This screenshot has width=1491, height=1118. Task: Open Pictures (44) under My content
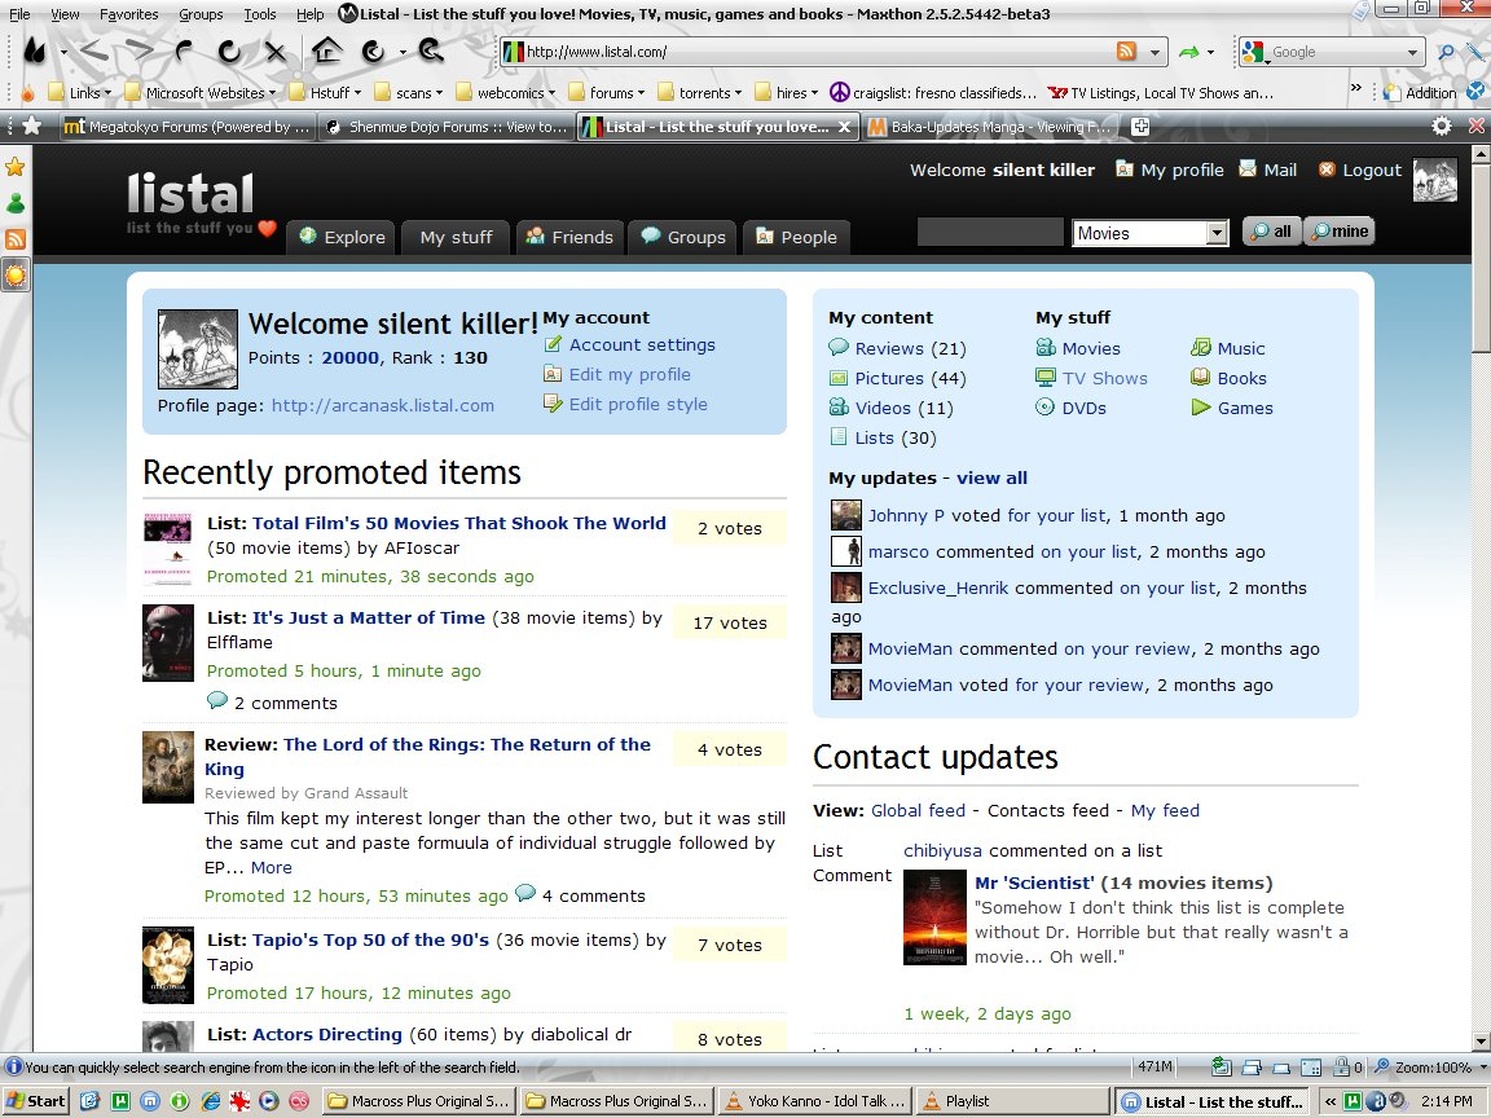897,378
